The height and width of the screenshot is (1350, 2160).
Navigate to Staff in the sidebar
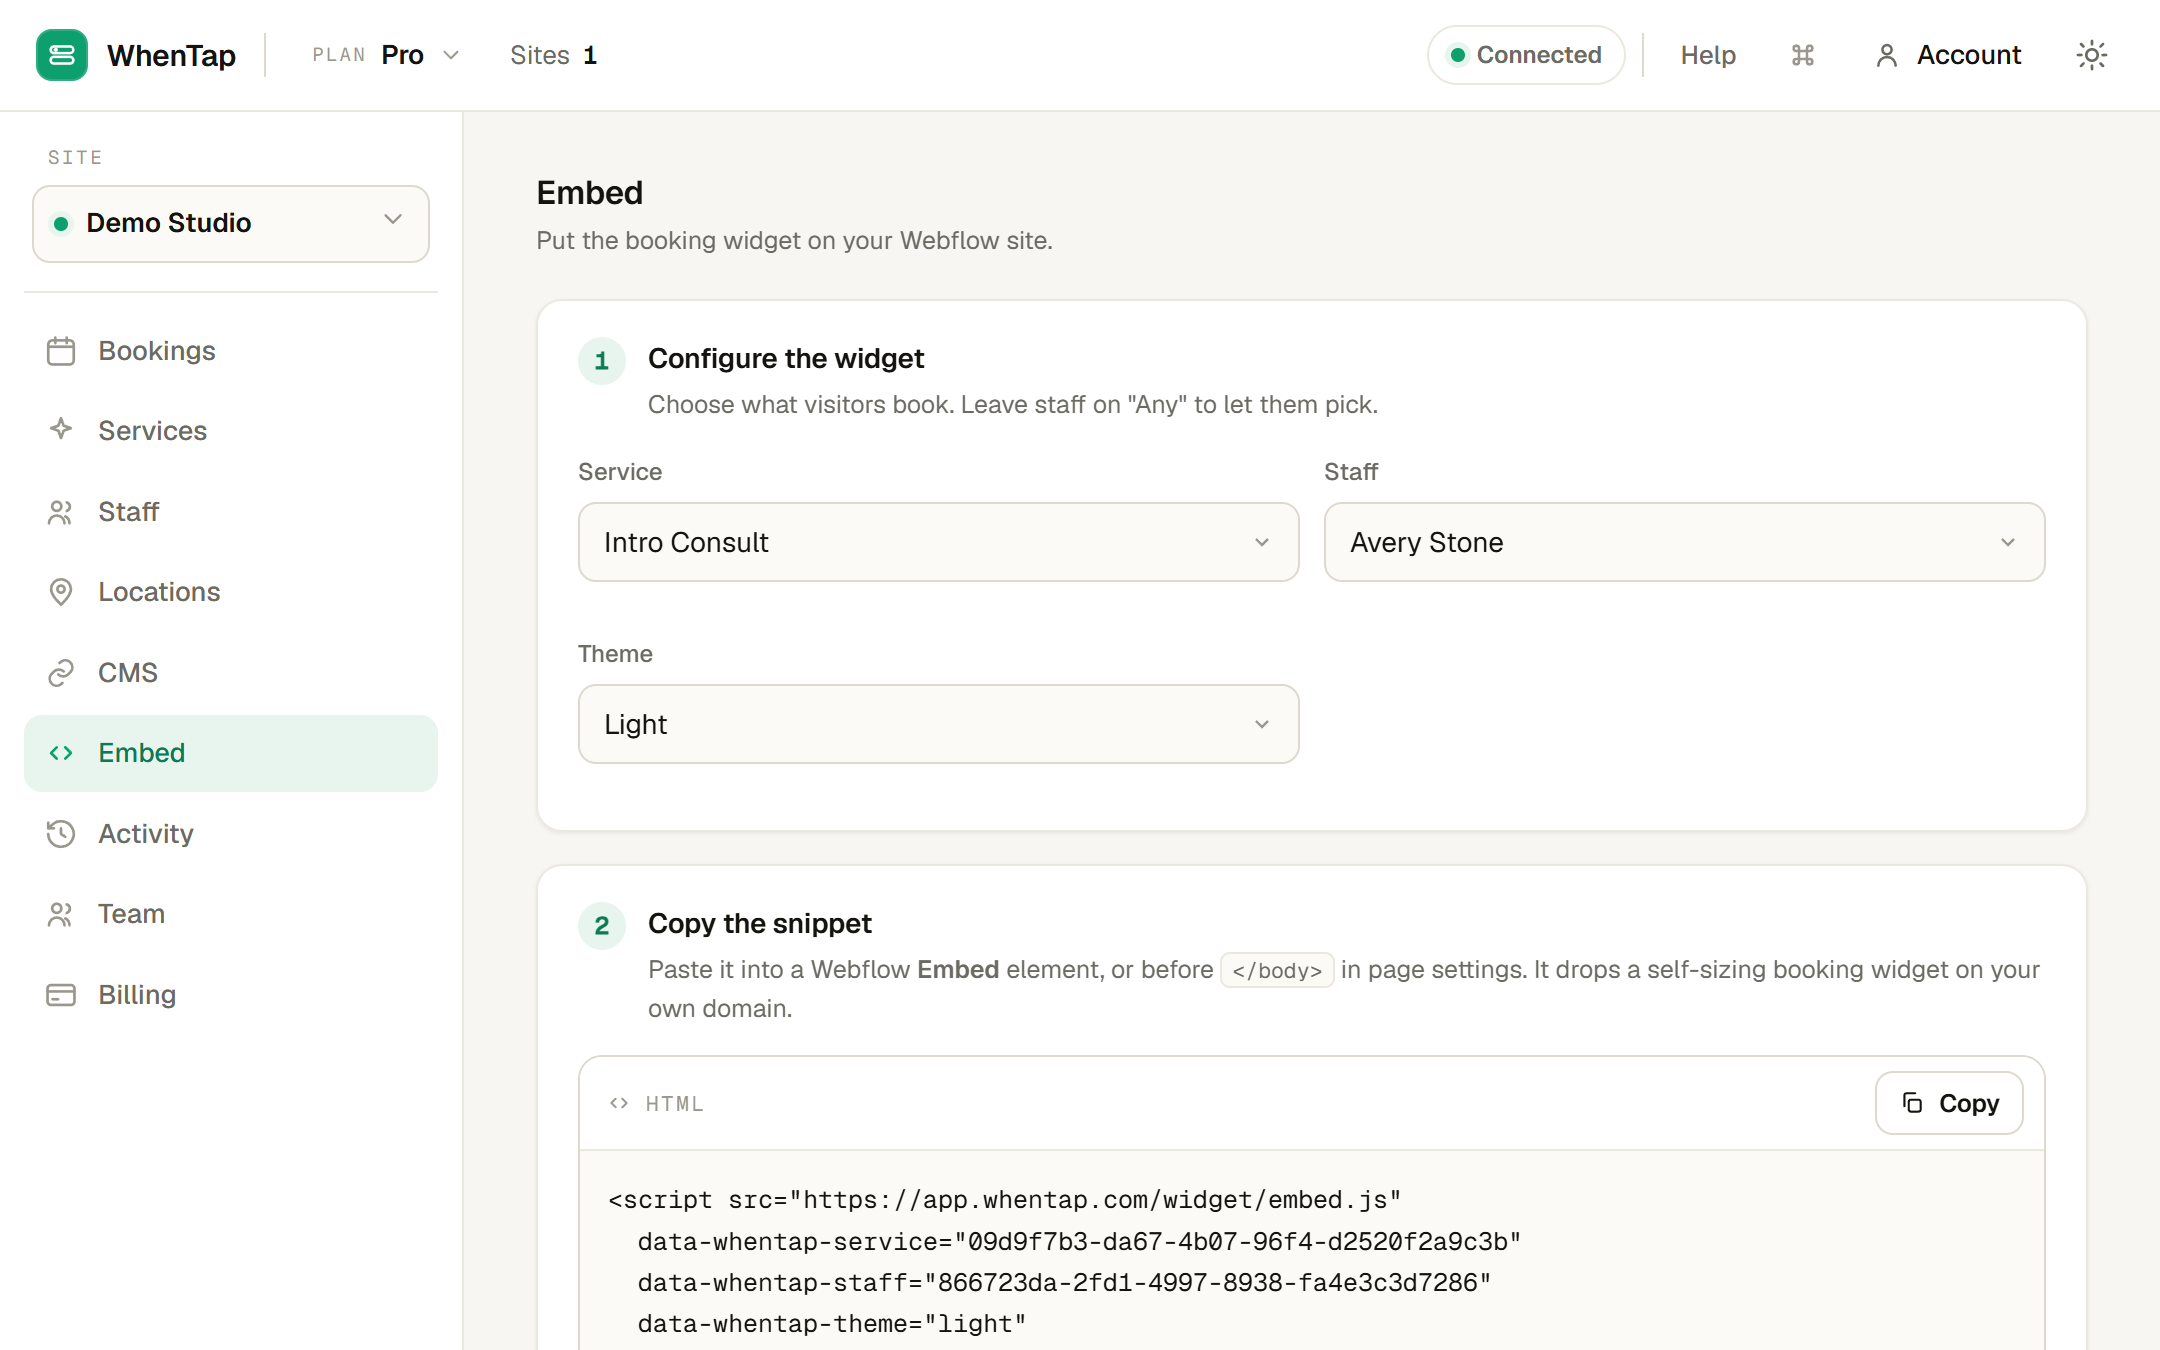coord(231,512)
